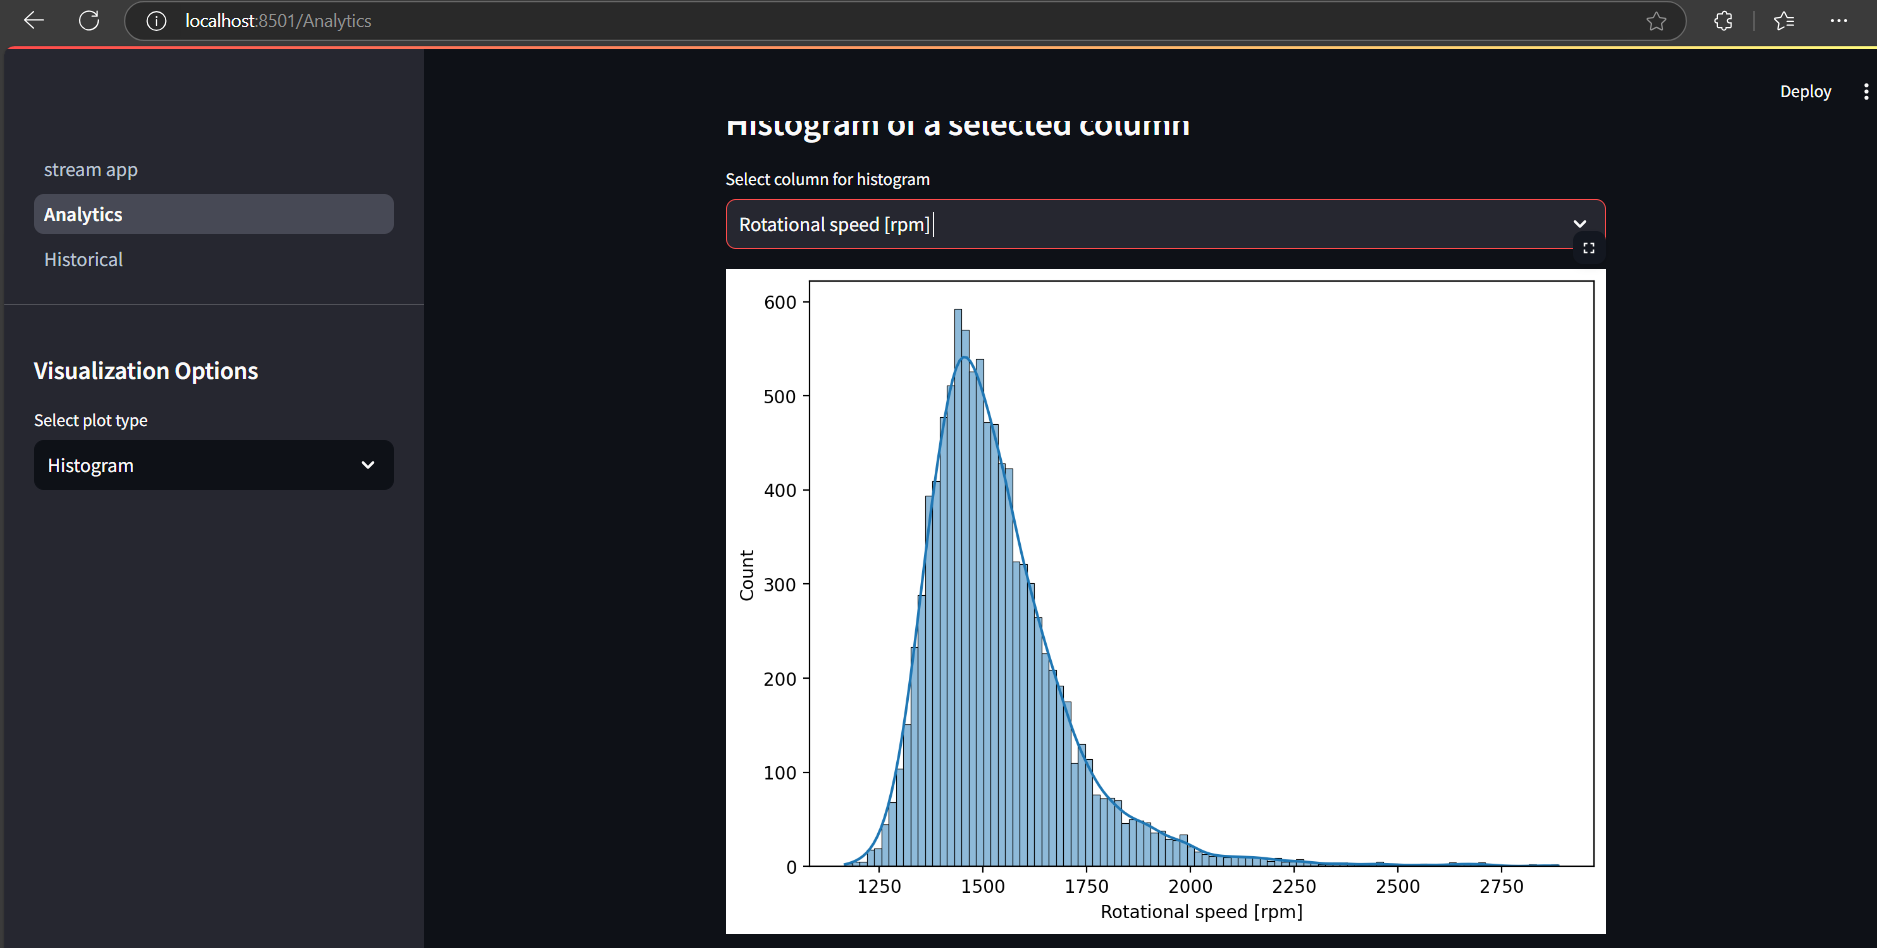This screenshot has height=948, width=1877.
Task: Go back to the previous browser page
Action: pyautogui.click(x=34, y=20)
